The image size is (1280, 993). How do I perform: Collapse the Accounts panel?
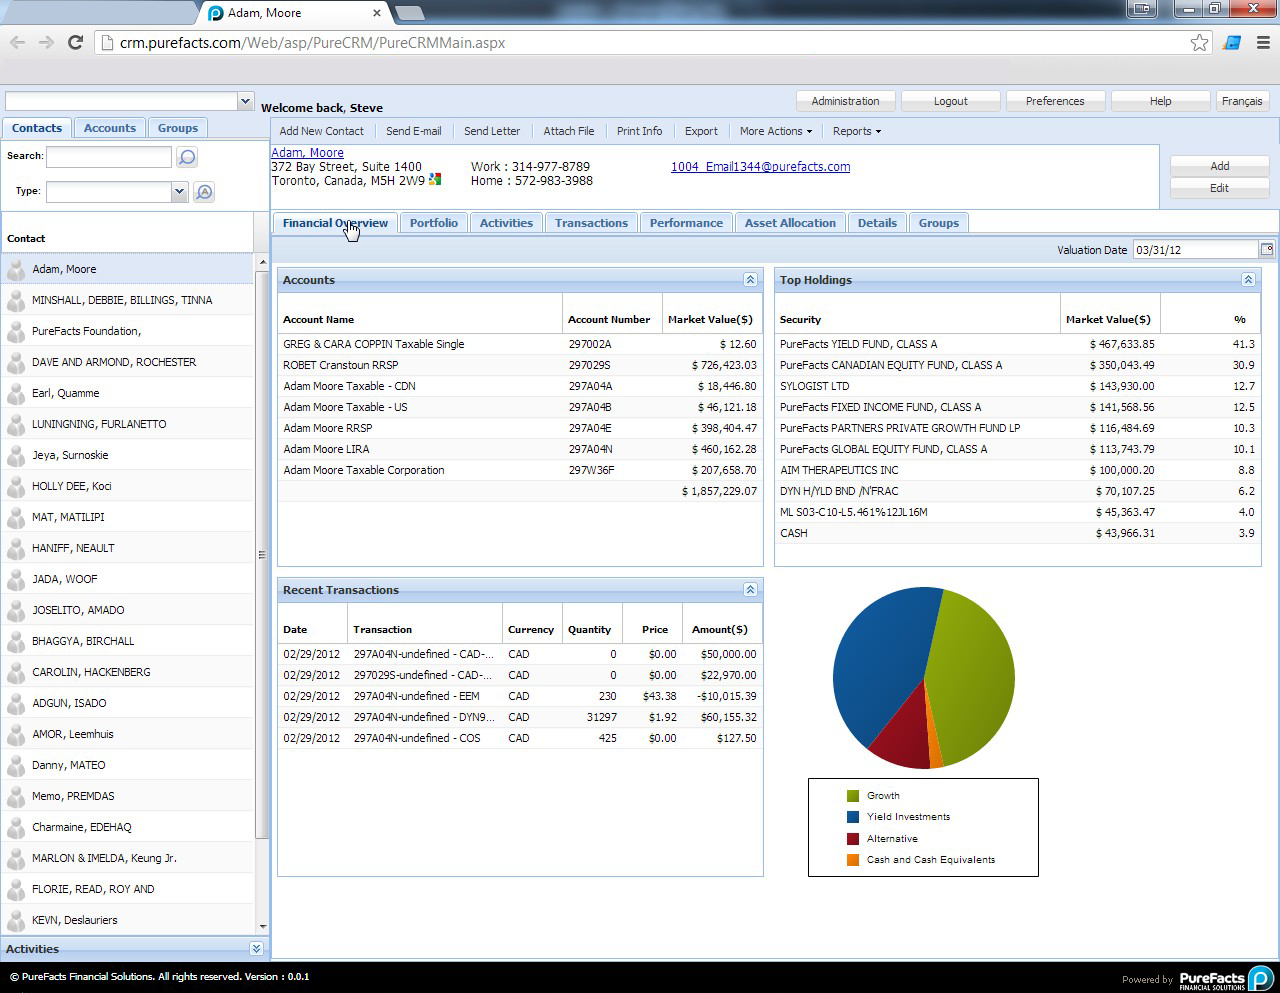click(x=750, y=280)
